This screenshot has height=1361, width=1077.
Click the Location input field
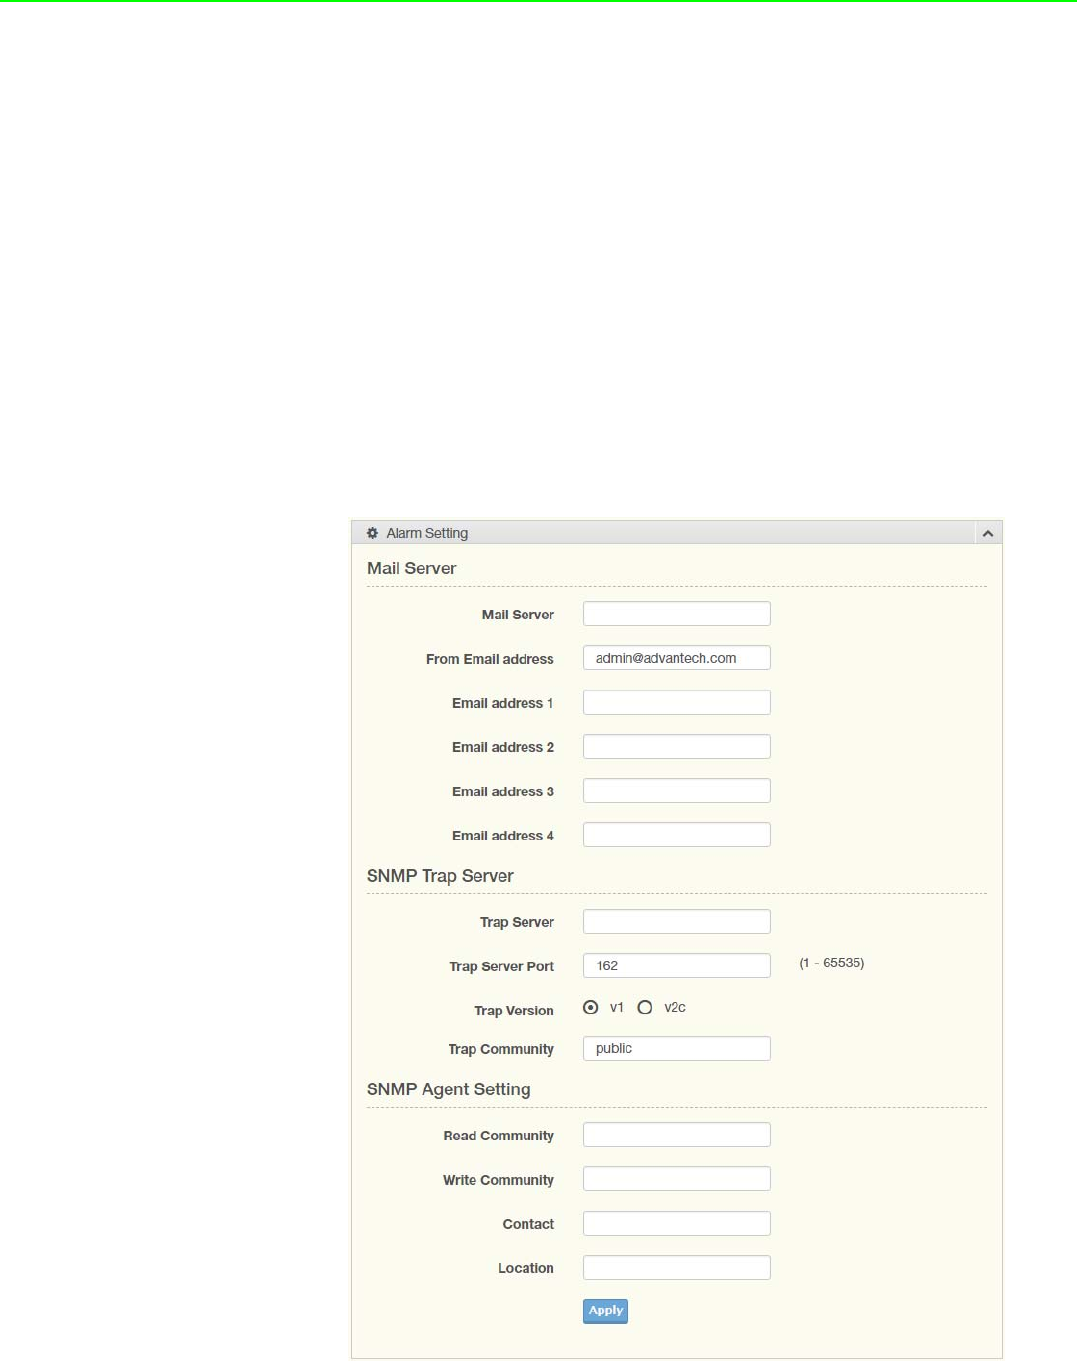click(677, 1267)
